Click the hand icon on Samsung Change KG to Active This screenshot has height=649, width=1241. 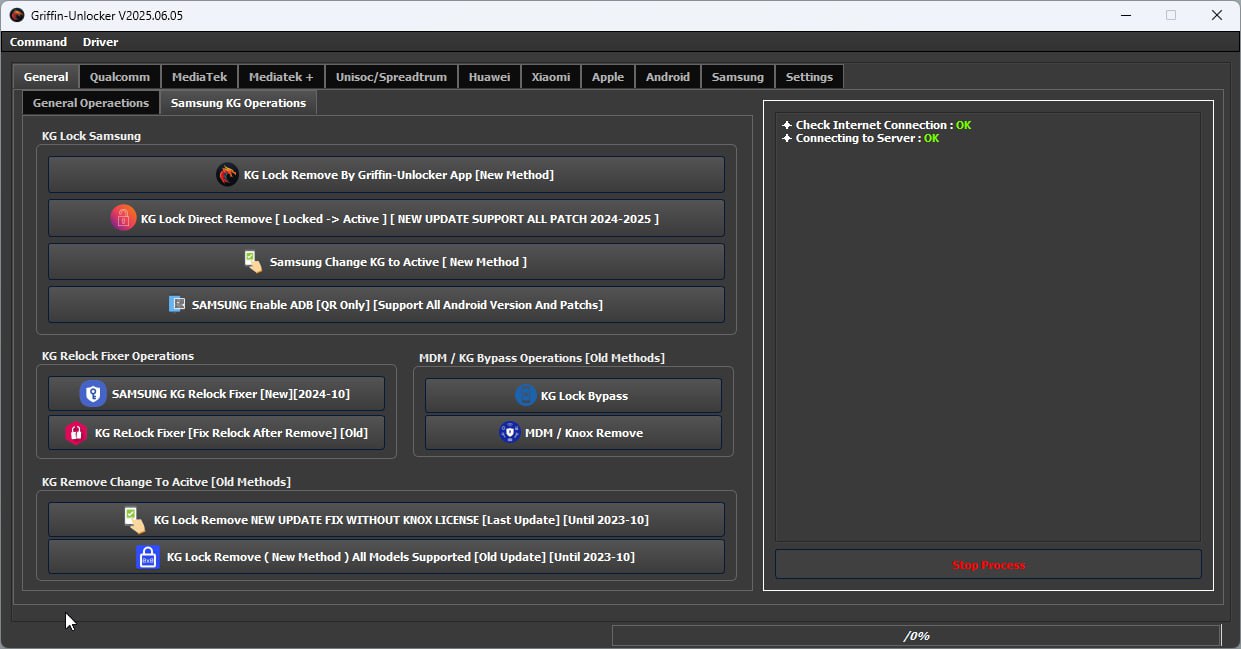(253, 262)
